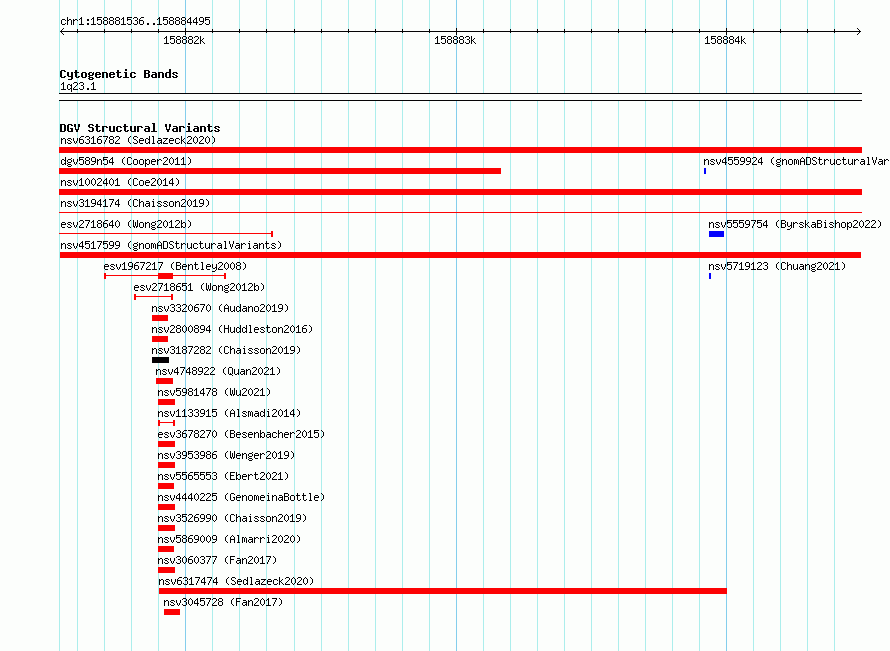This screenshot has width=890, height=651.
Task: Select the black nsv3187282 (Chaisson2019) bar
Action: 161,360
